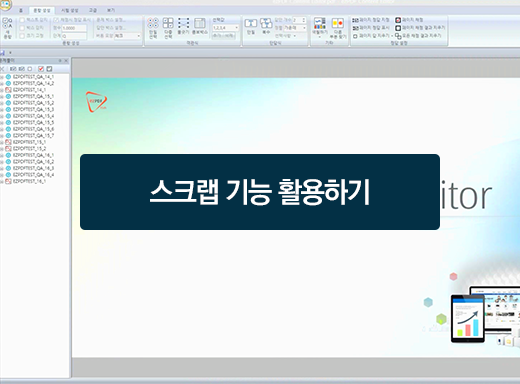The width and height of the screenshot is (520, 384).
Task: Select EZPDFTEST_QA_16_4 in the tree list
Action: pos(33,175)
